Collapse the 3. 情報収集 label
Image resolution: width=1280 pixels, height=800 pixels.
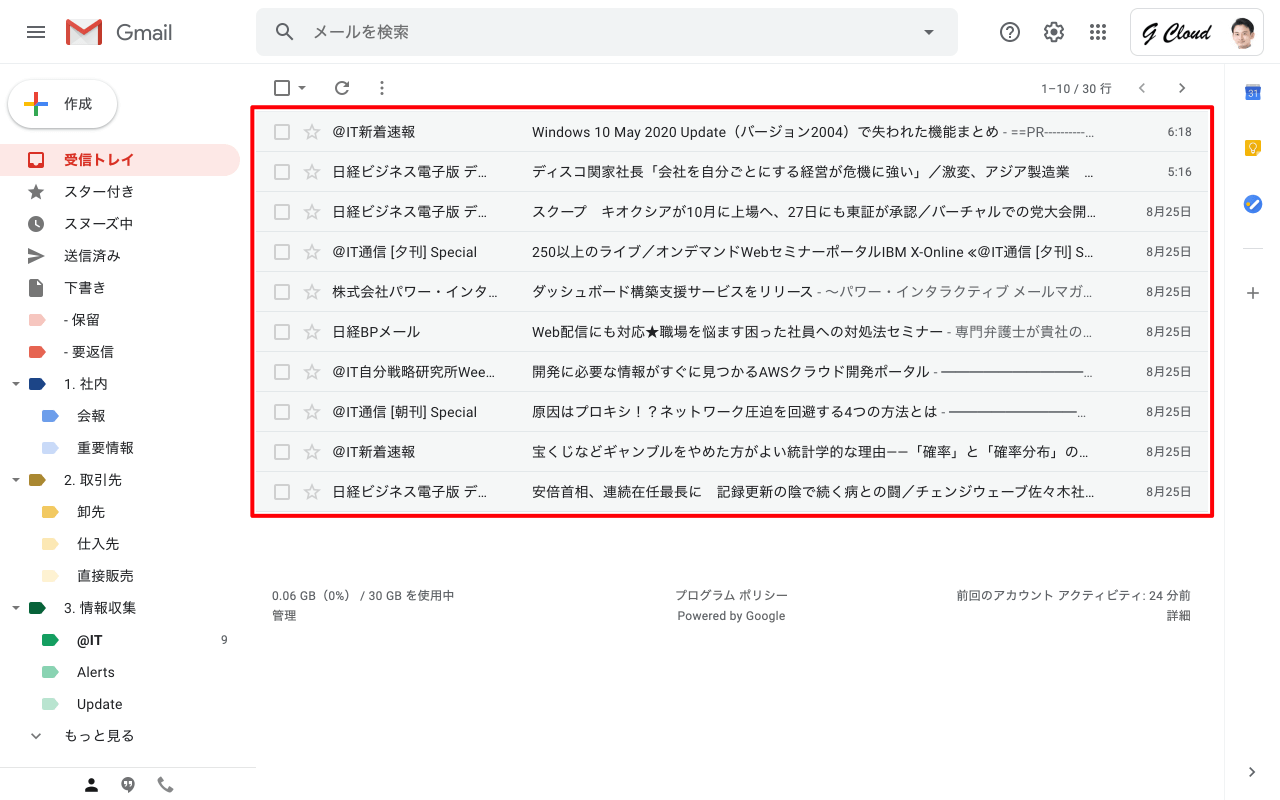click(15, 608)
